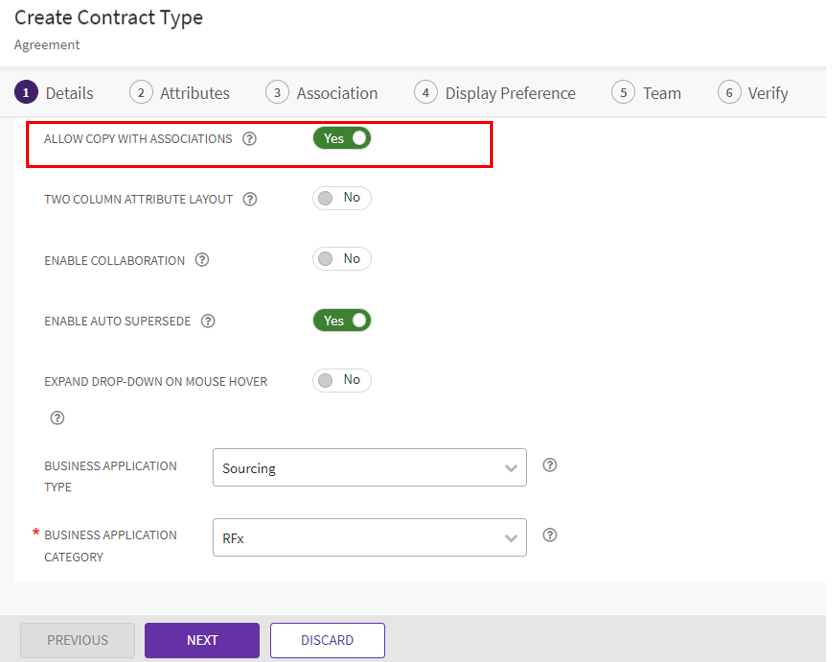
Task: Click help icon beside Business Application Category dropdown
Action: 549,535
